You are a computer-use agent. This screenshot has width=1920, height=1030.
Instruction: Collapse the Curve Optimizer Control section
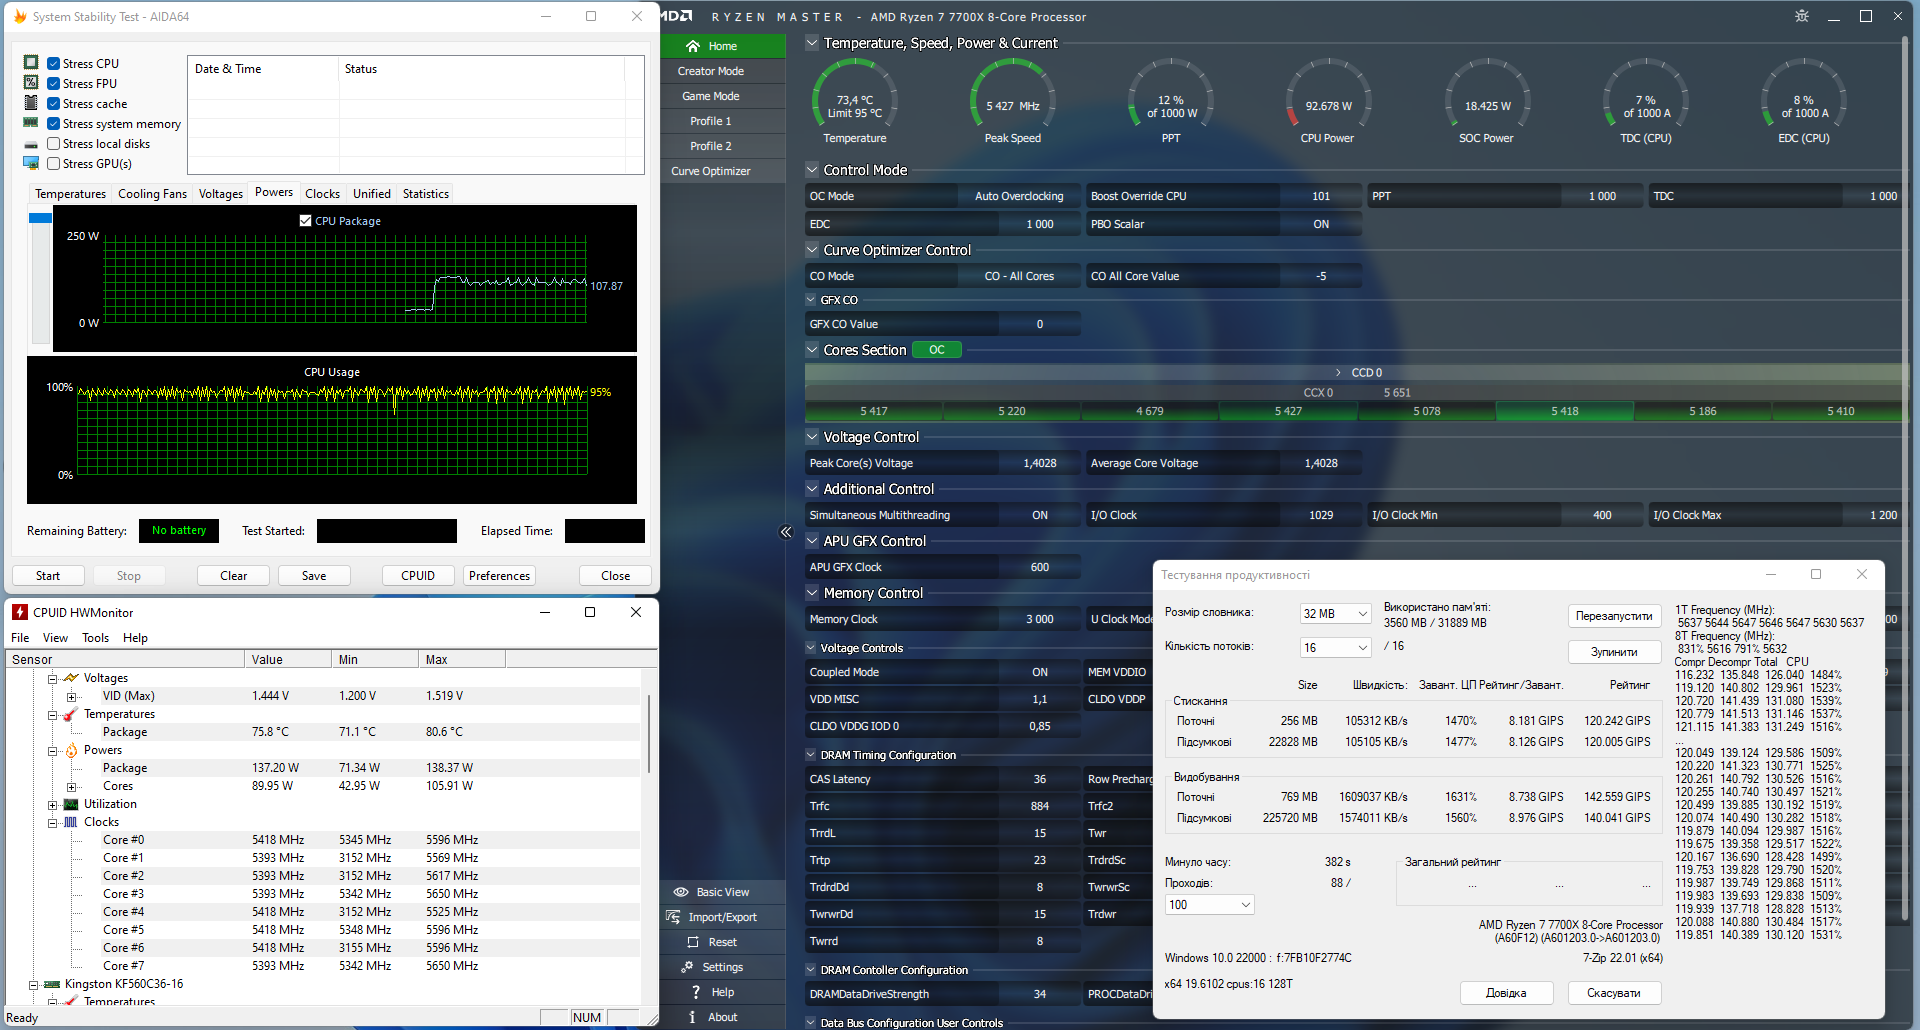click(812, 250)
